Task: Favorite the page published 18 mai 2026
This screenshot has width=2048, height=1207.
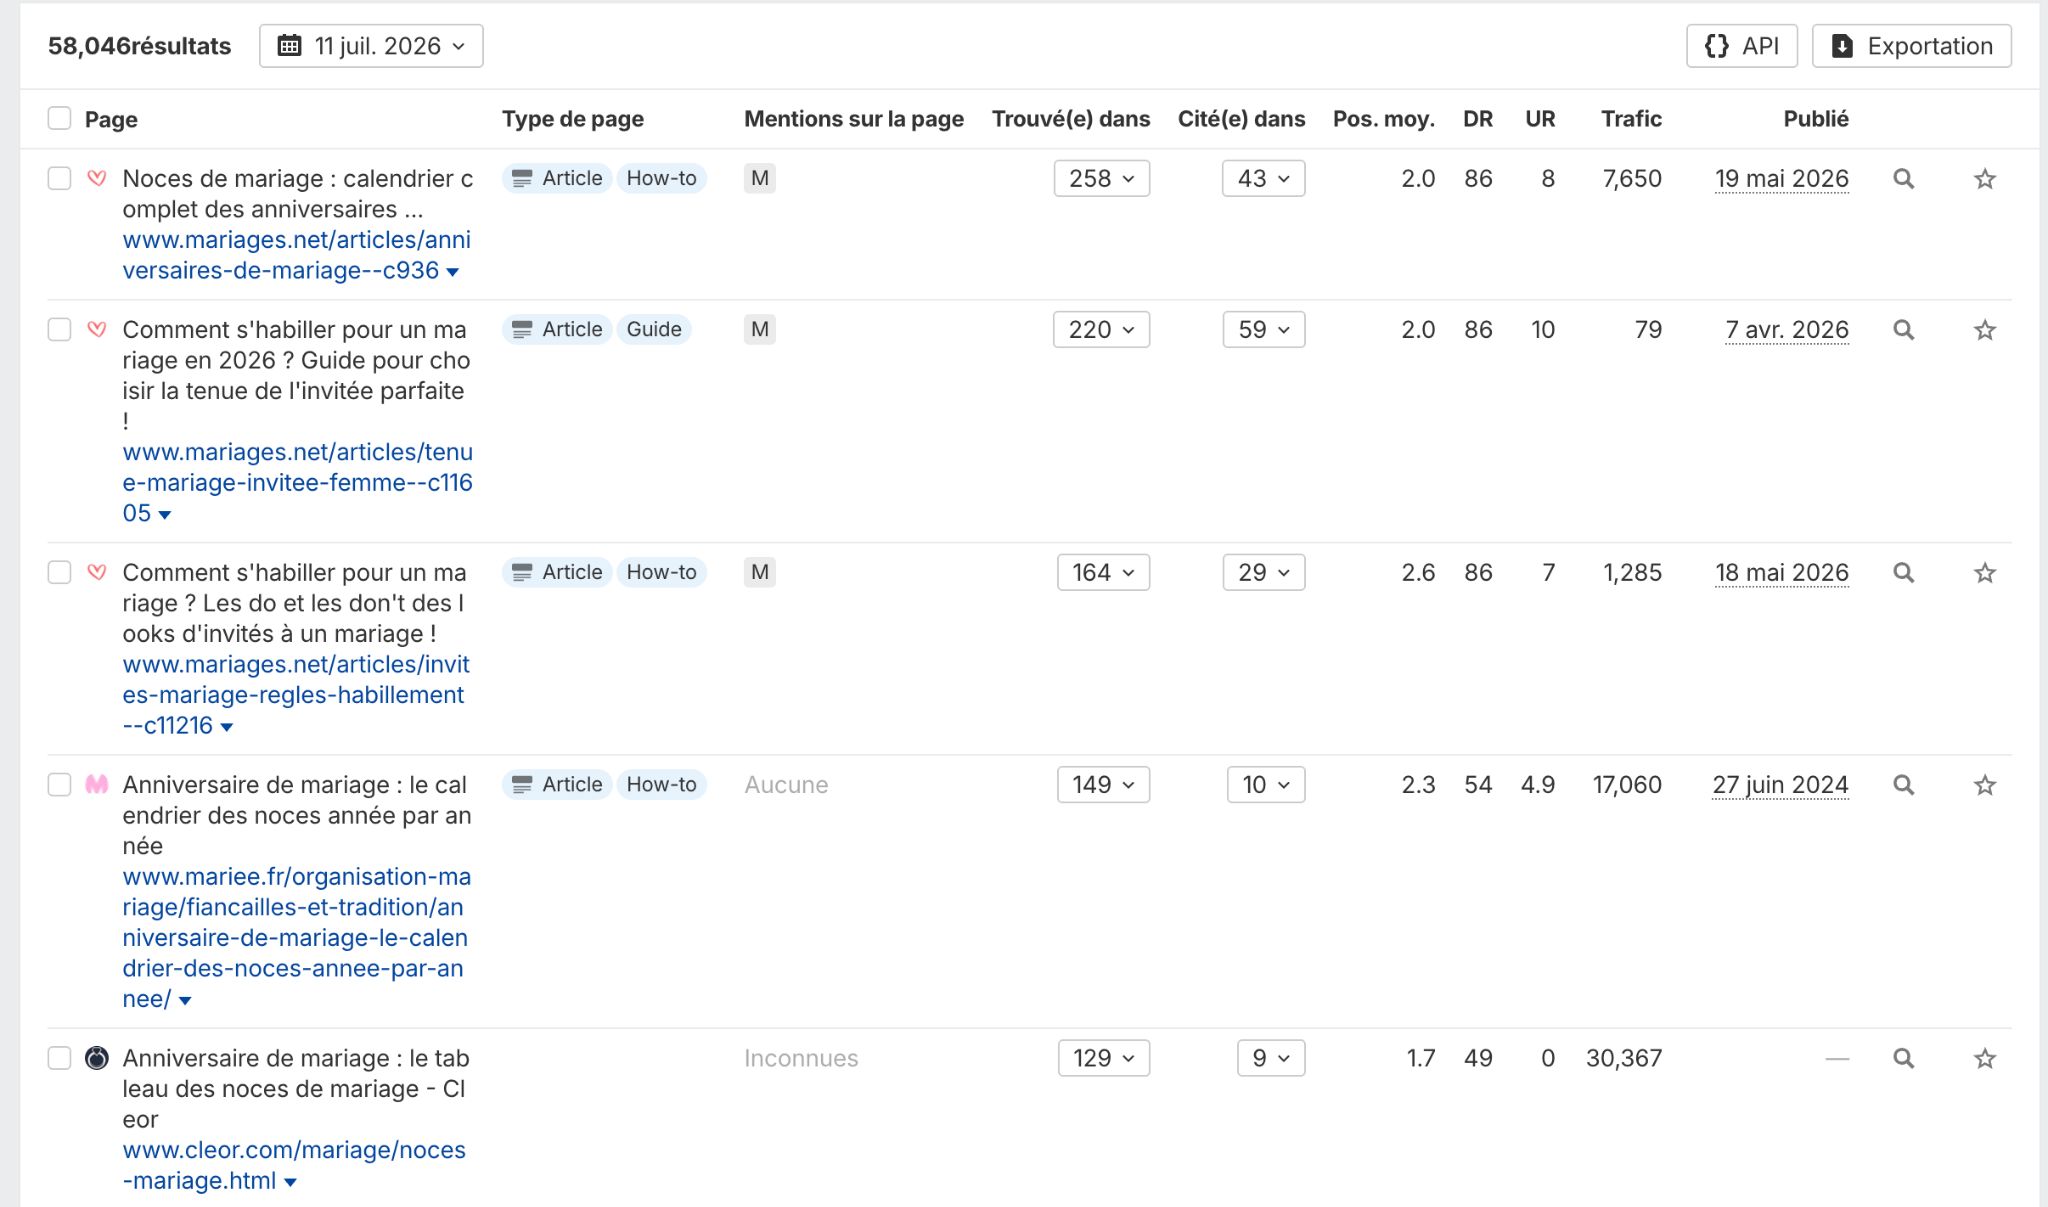Action: click(x=1985, y=573)
